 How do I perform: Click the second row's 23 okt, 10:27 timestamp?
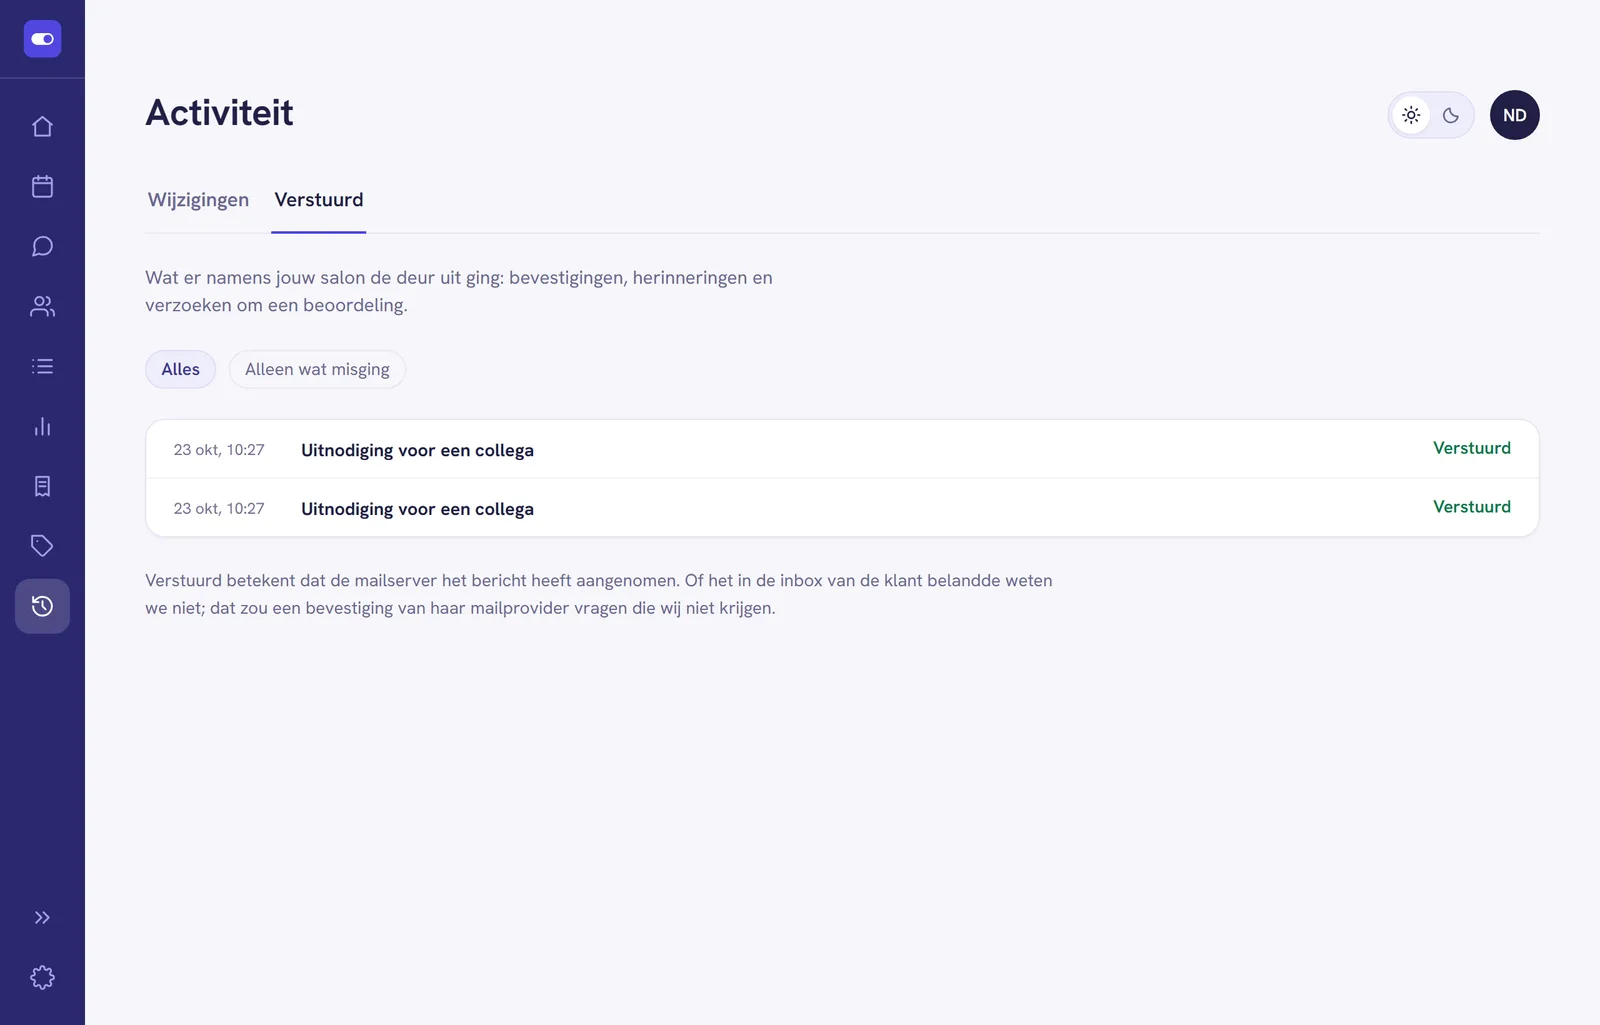click(219, 509)
